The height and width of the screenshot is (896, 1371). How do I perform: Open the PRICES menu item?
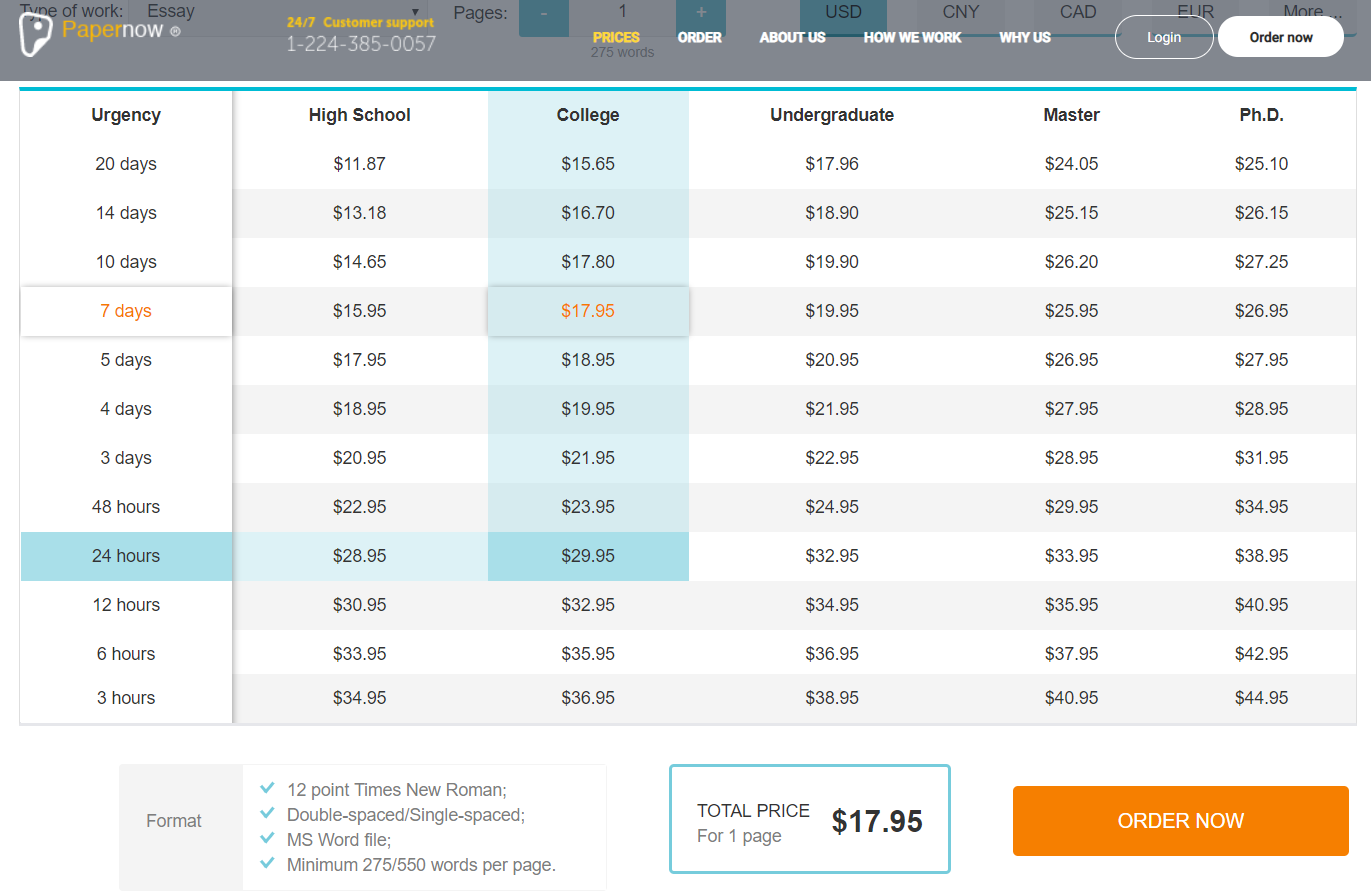coord(616,37)
